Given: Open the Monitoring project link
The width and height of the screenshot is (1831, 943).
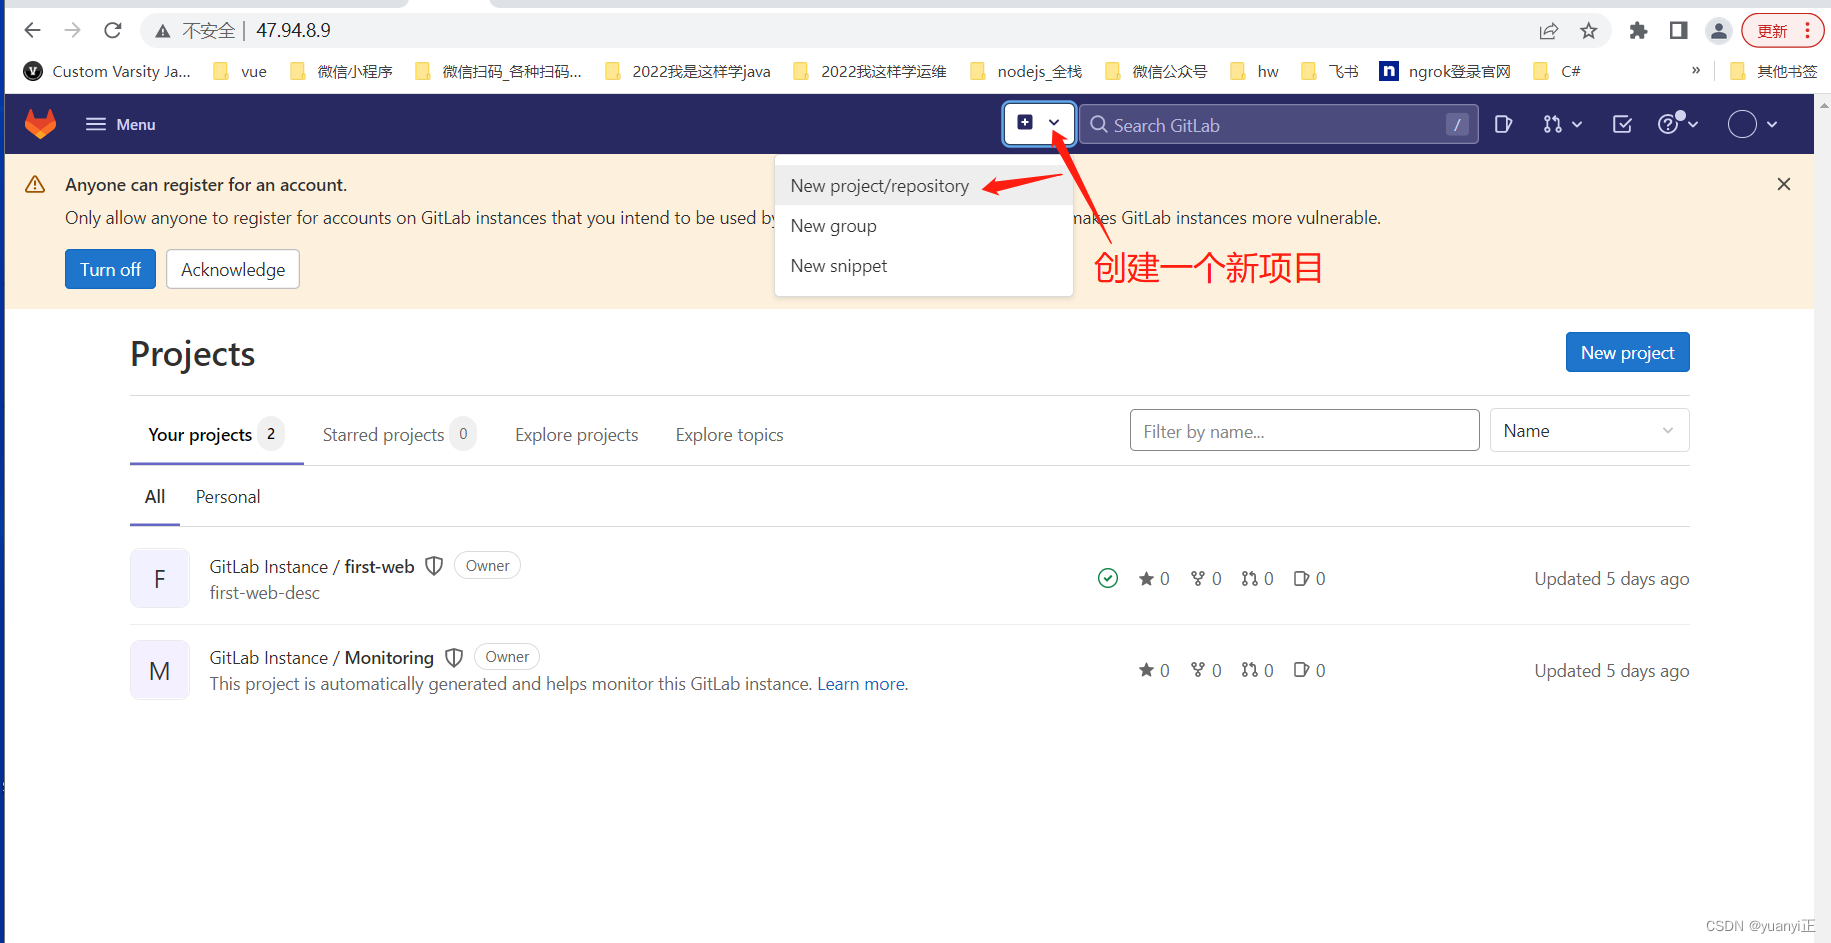Looking at the screenshot, I should coord(321,658).
